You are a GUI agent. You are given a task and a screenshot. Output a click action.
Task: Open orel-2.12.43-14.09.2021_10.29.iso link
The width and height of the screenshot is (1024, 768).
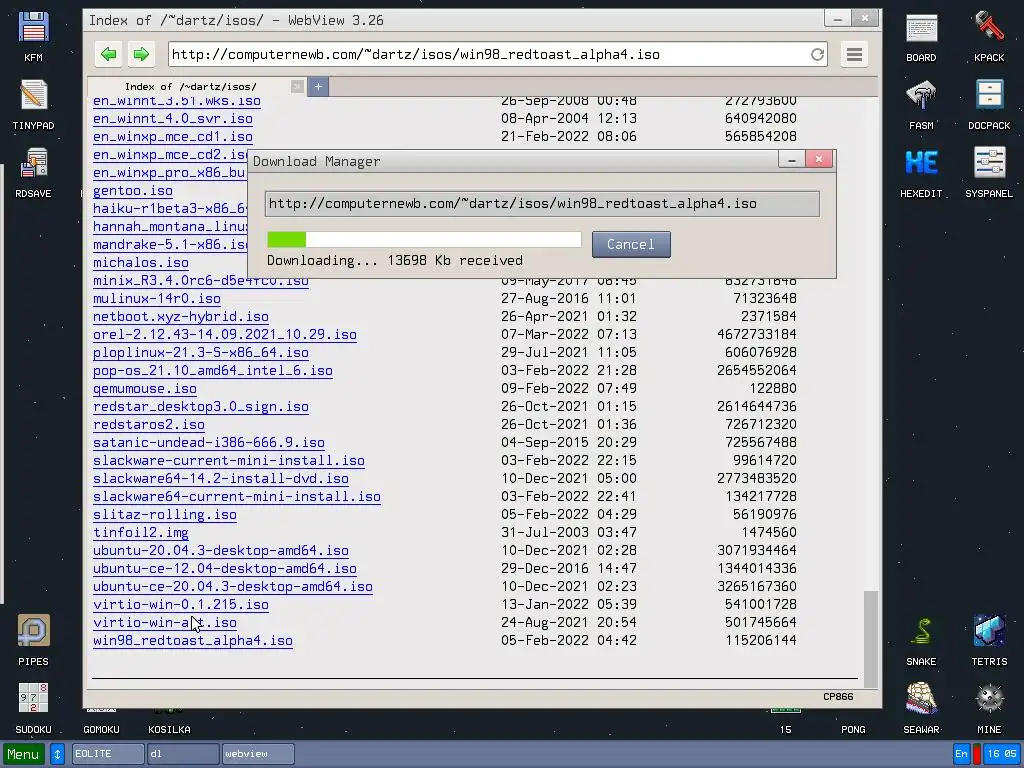225,334
